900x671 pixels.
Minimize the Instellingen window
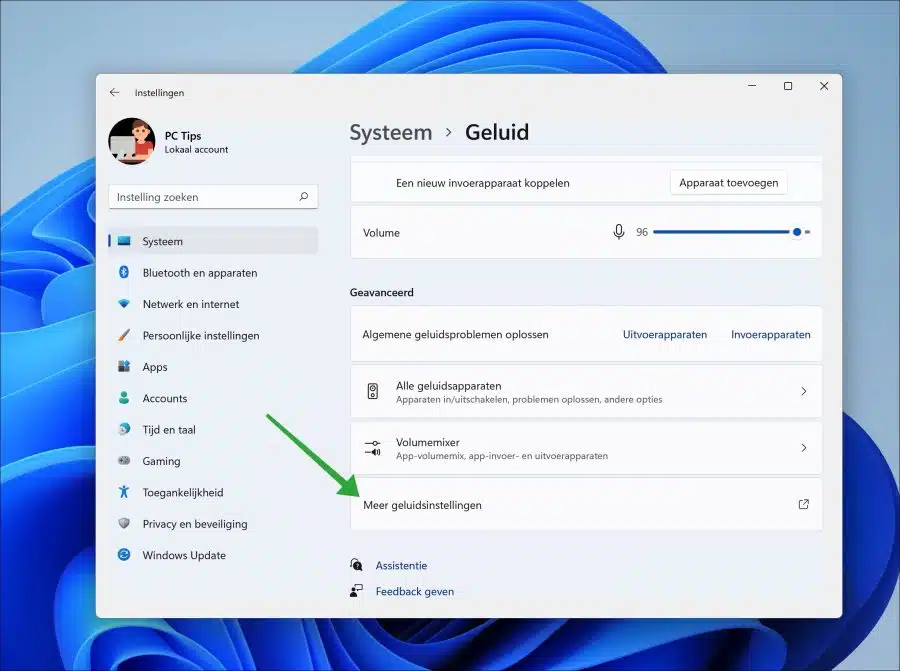click(752, 86)
